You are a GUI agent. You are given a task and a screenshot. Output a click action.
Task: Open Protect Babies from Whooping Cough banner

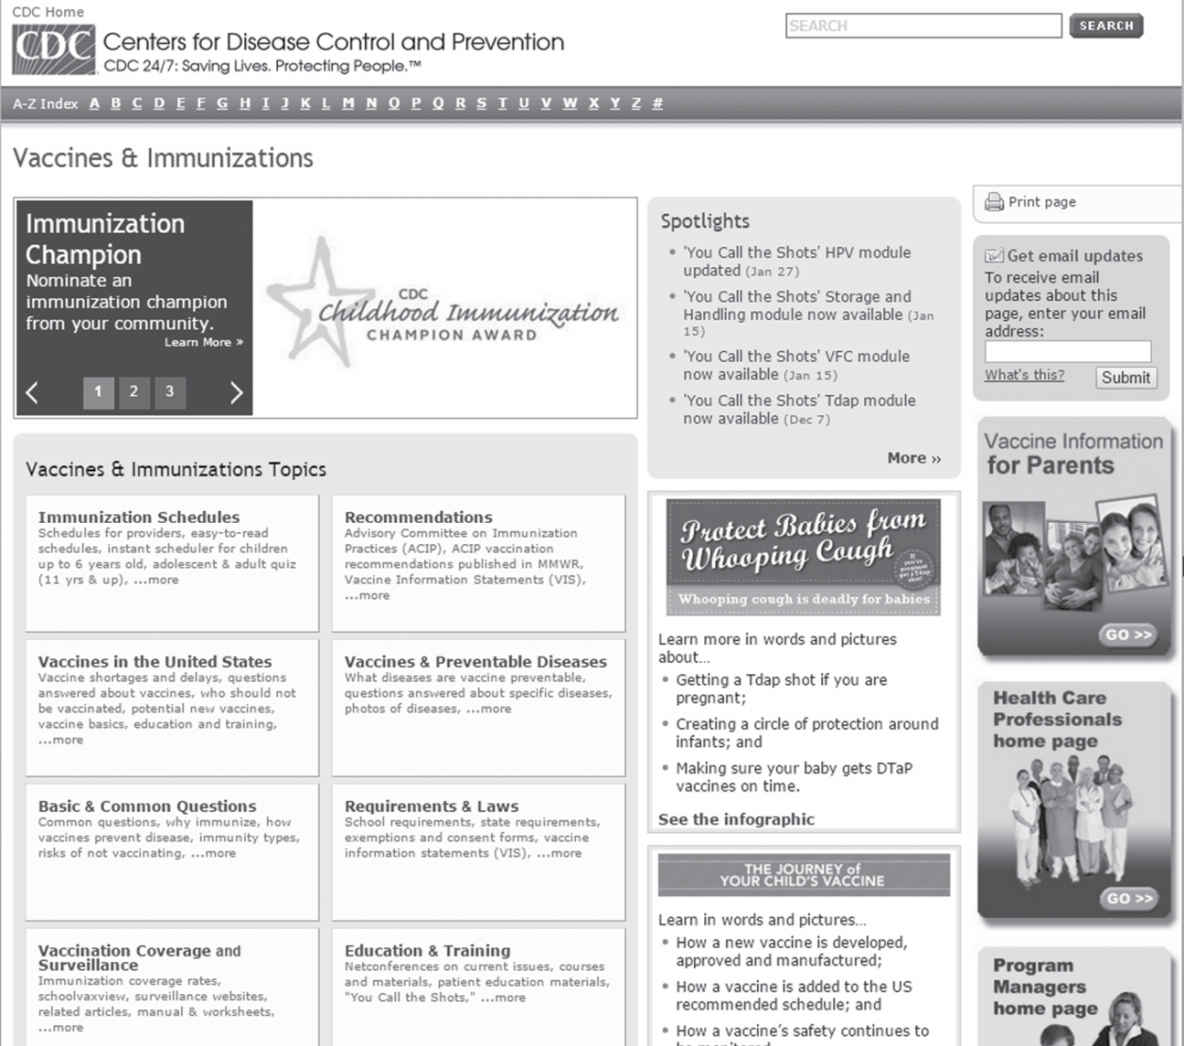pyautogui.click(x=803, y=557)
